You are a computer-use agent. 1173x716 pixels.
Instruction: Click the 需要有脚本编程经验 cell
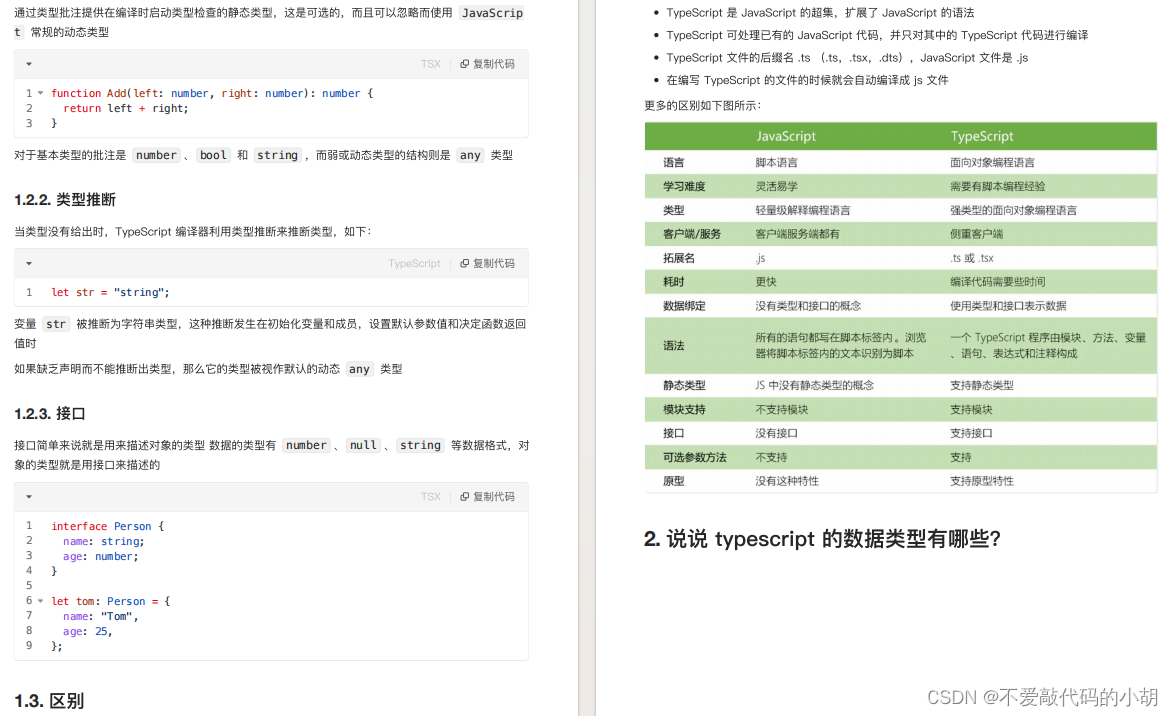997,186
